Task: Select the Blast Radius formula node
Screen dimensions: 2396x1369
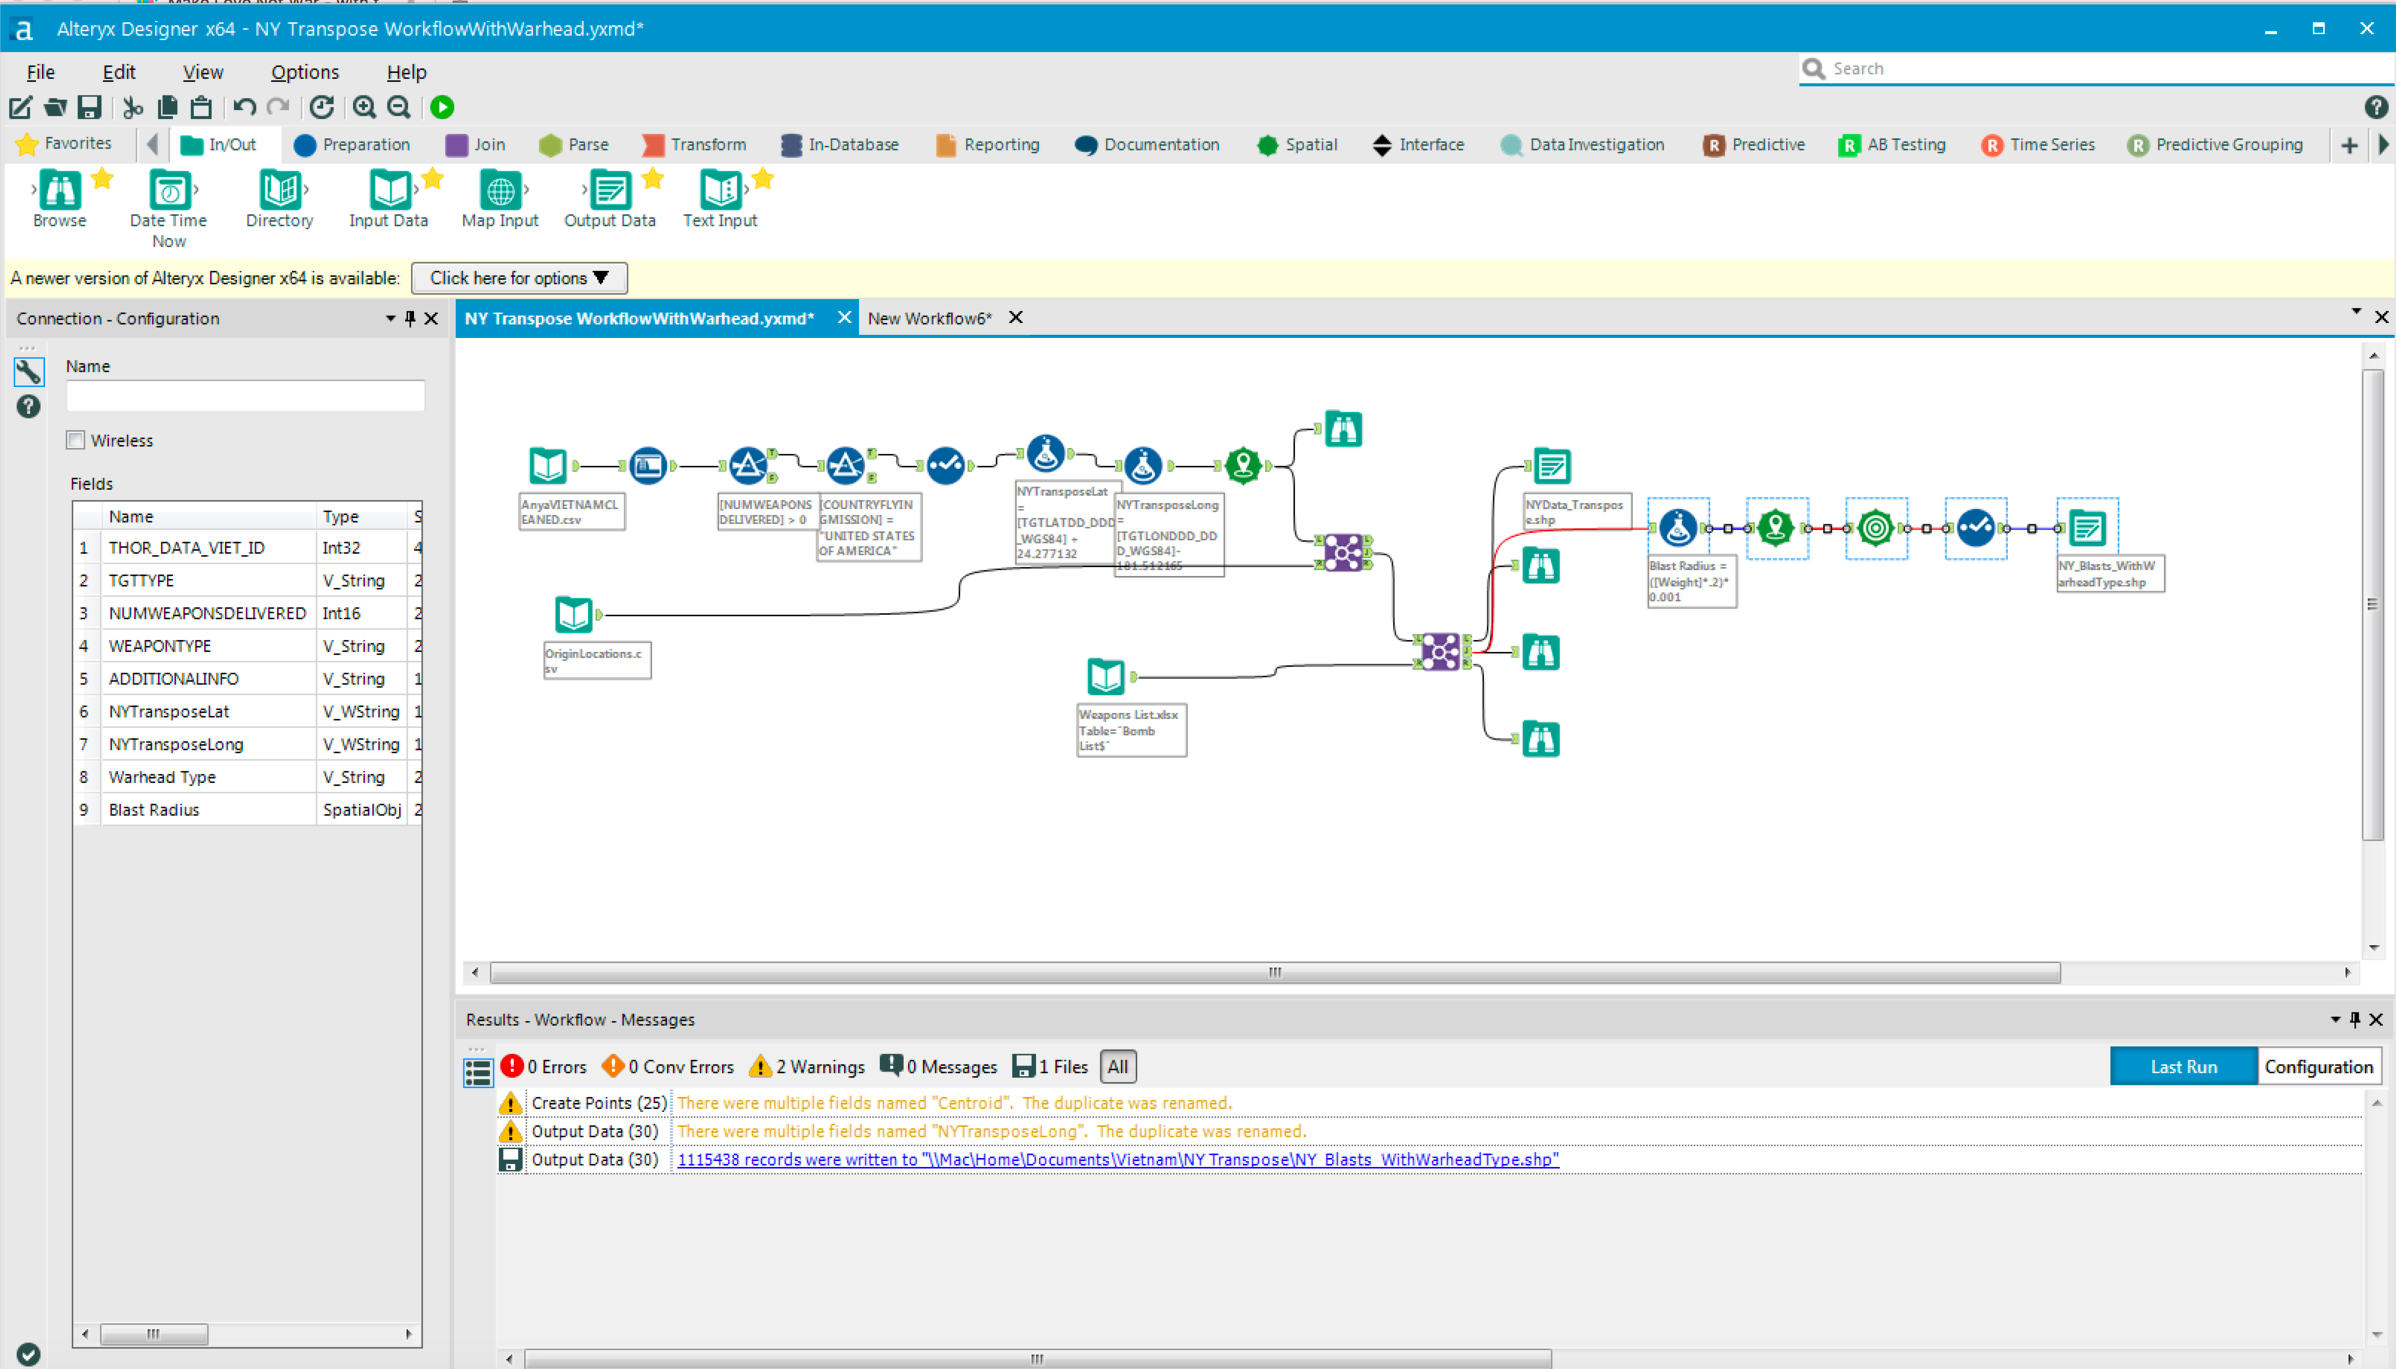Action: tap(1678, 527)
